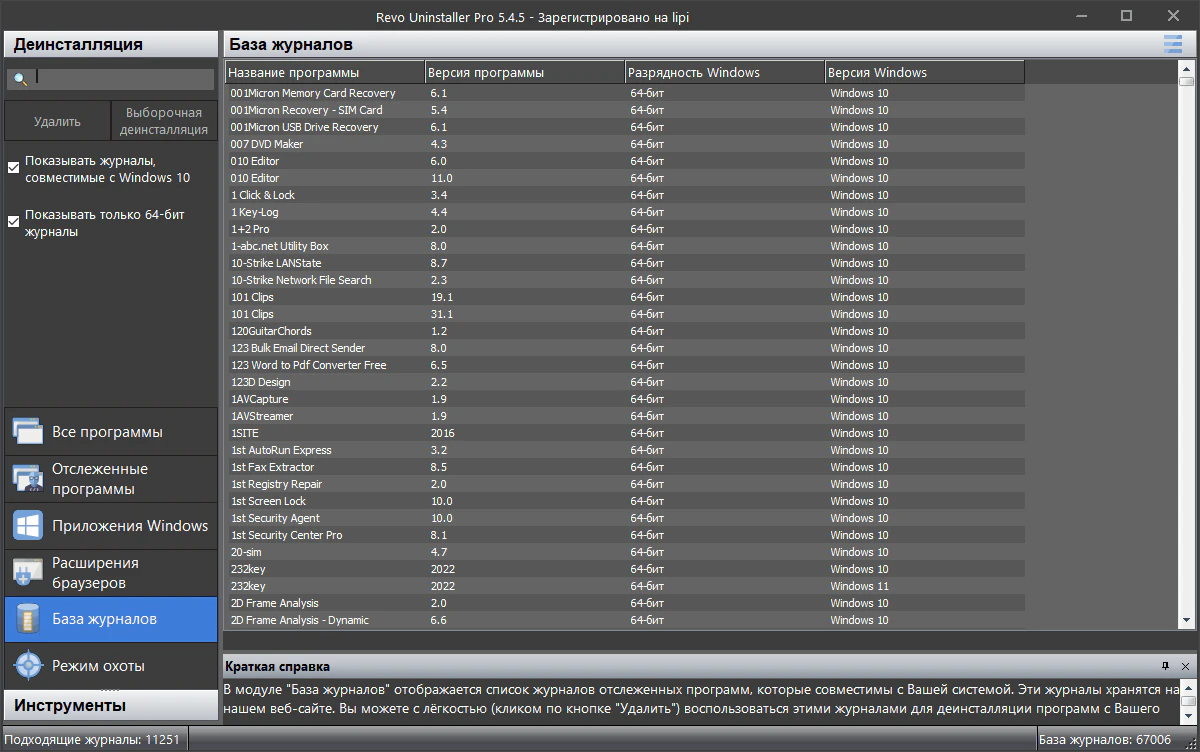
Task: Select 1st Security Center Pro row
Action: [x=625, y=535]
